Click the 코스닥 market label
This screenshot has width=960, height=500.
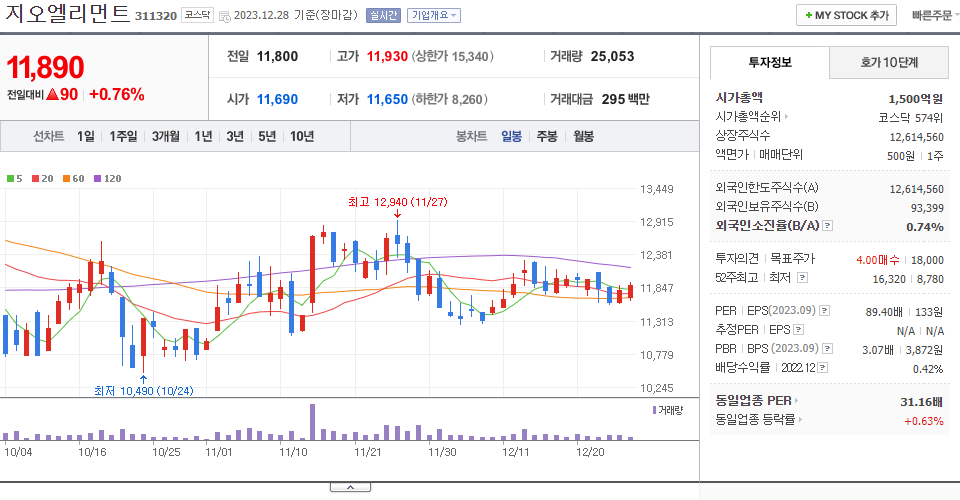tap(197, 15)
